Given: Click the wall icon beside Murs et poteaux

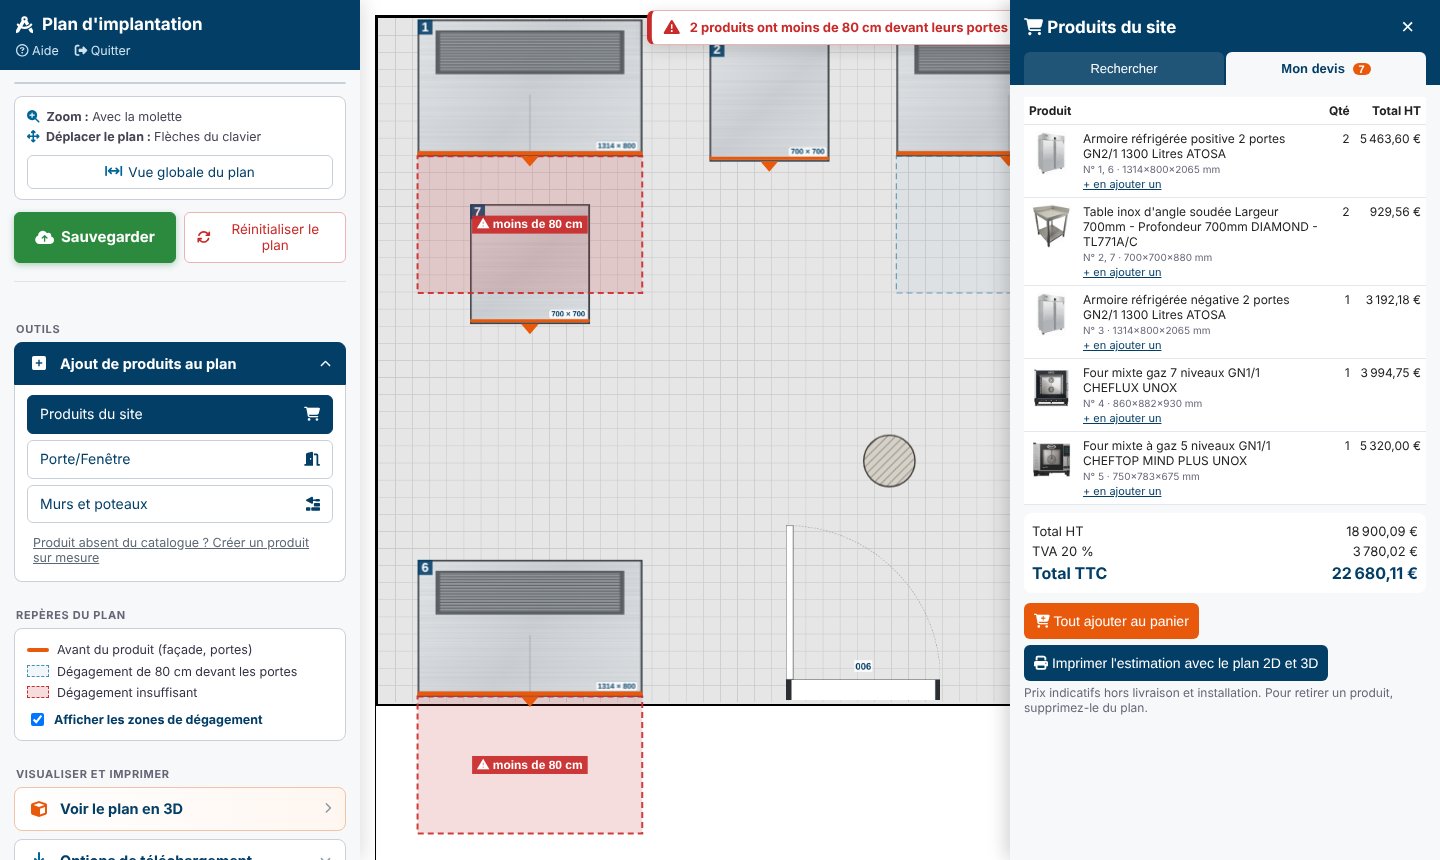Looking at the screenshot, I should [312, 504].
